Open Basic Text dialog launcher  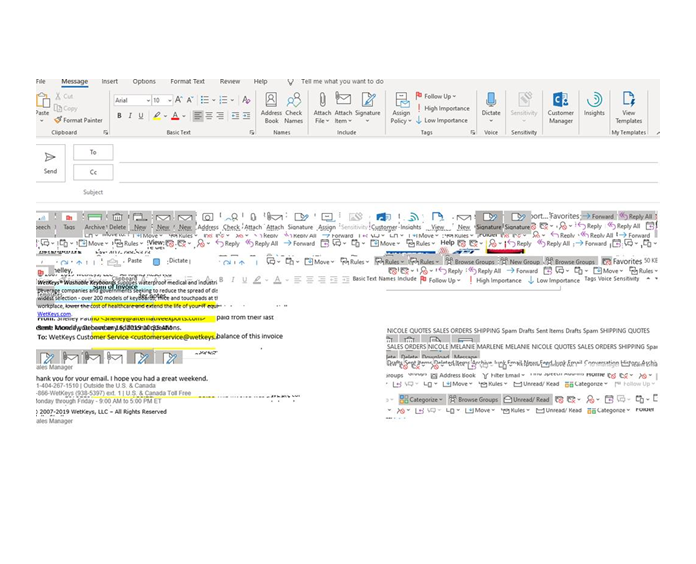coord(252,133)
